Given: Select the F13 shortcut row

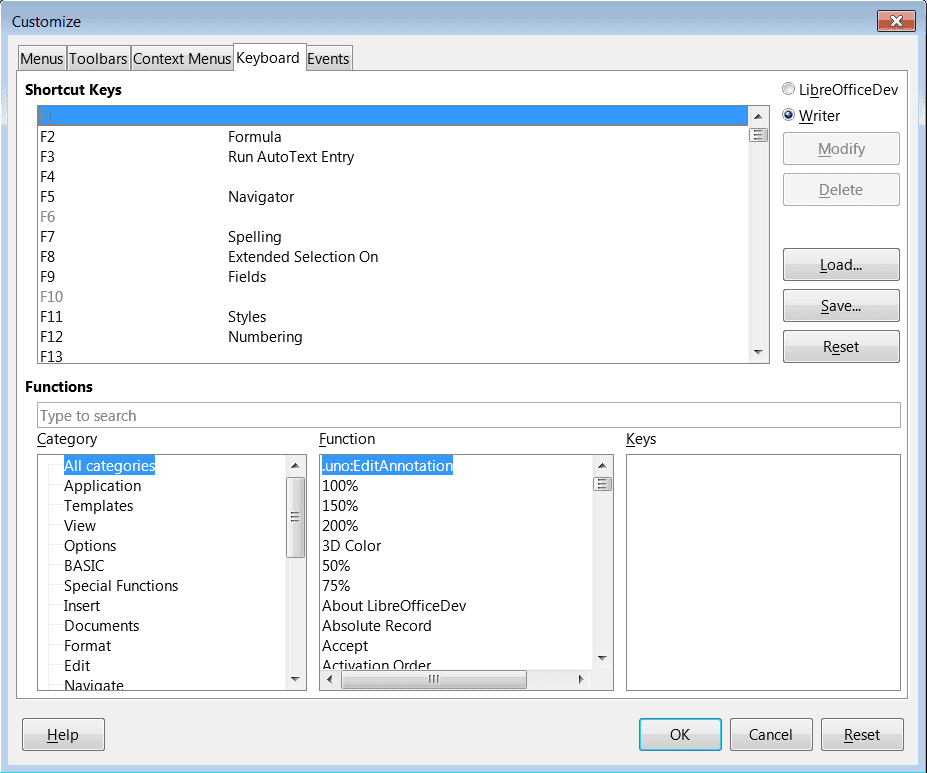Looking at the screenshot, I should coord(393,356).
